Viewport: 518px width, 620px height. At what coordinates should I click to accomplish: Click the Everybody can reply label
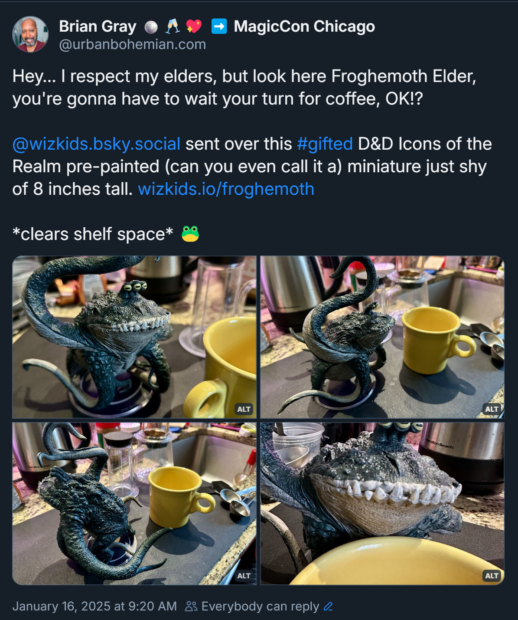(260, 606)
